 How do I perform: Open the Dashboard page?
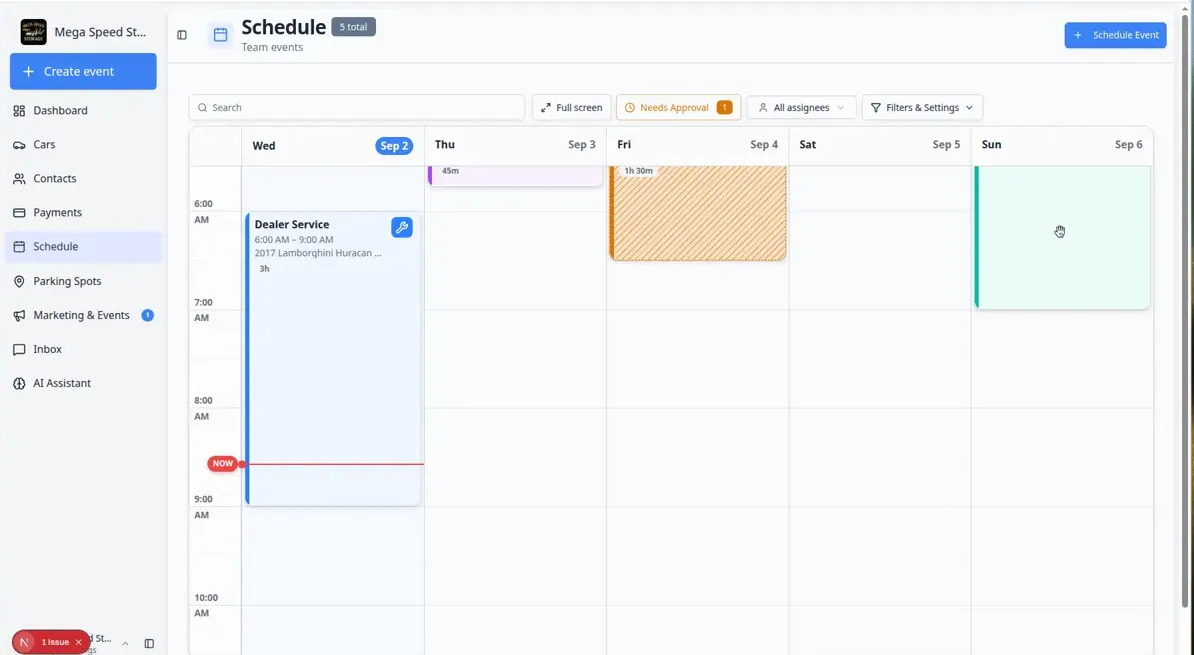[83, 110]
